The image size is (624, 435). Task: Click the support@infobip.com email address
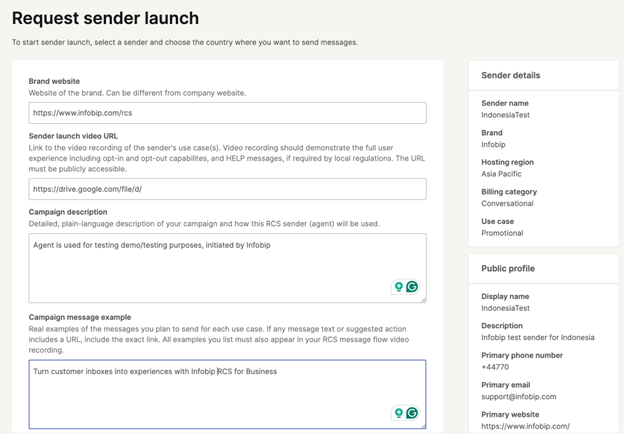(x=518, y=397)
